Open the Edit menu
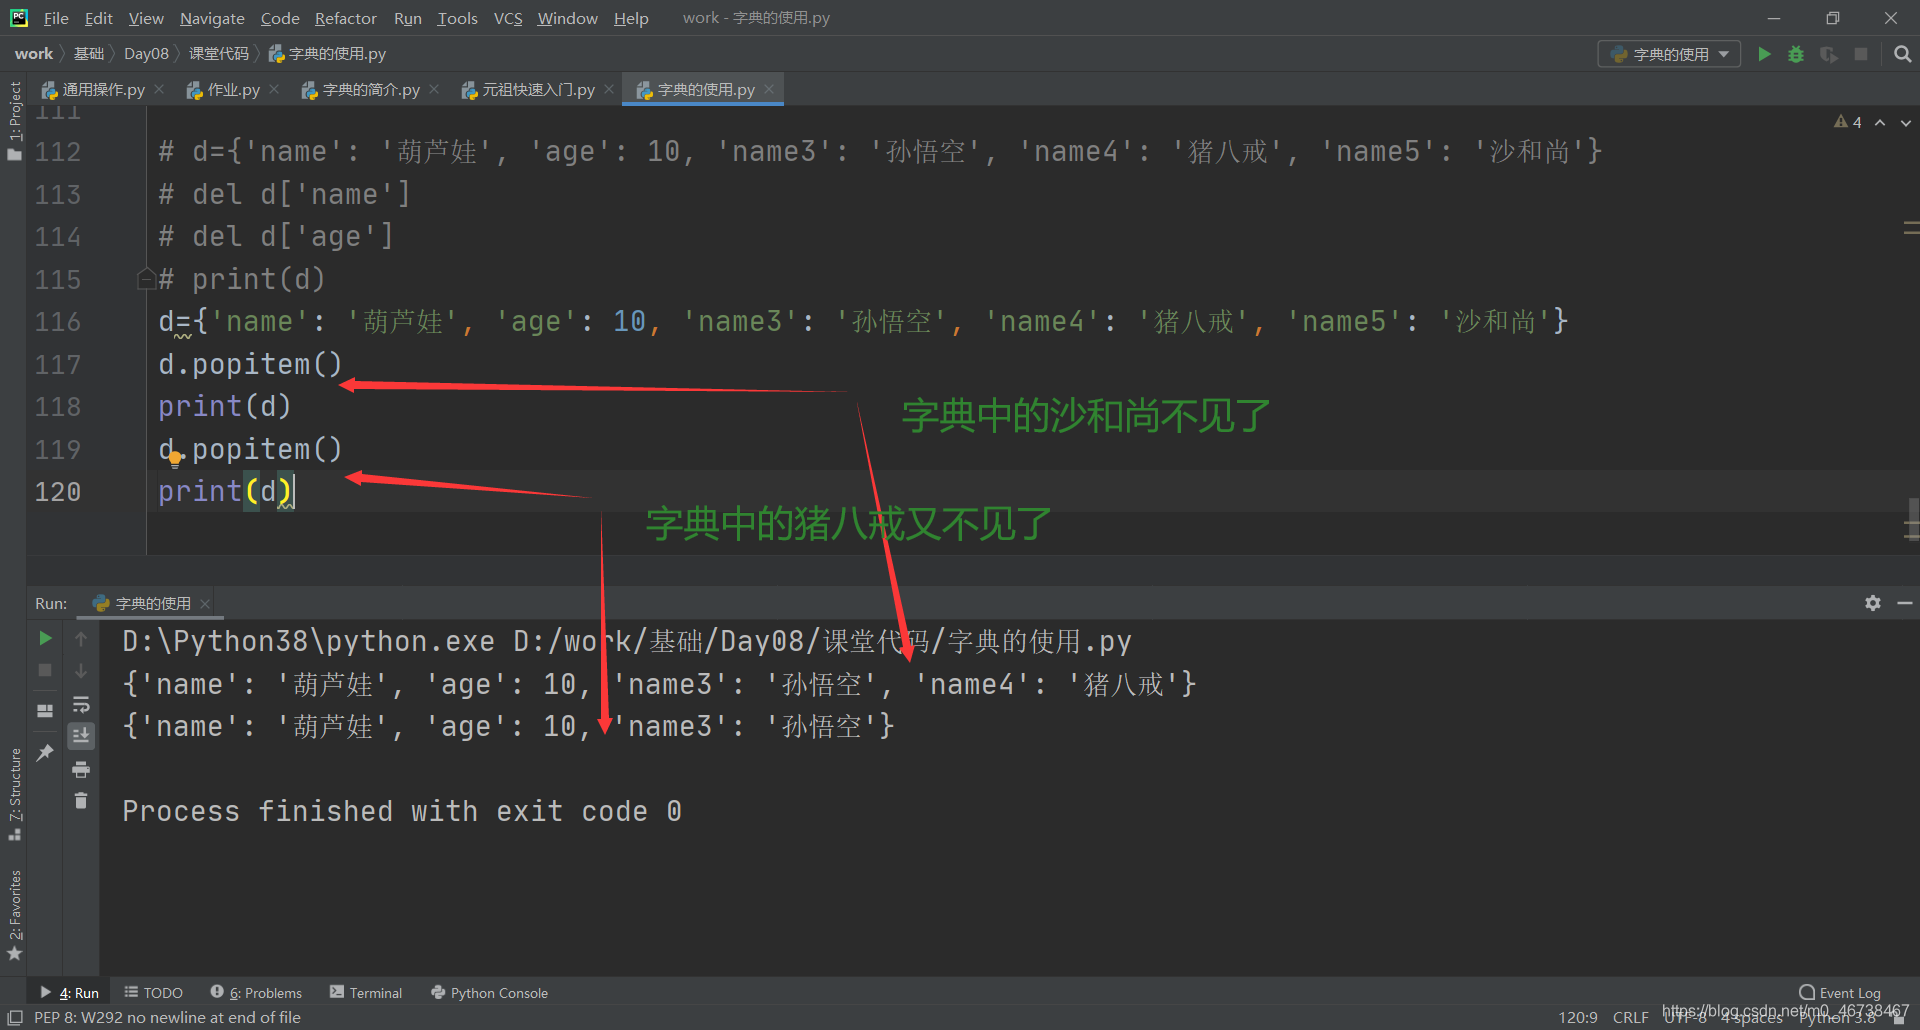Screen dimensions: 1920x1030 [x=98, y=18]
